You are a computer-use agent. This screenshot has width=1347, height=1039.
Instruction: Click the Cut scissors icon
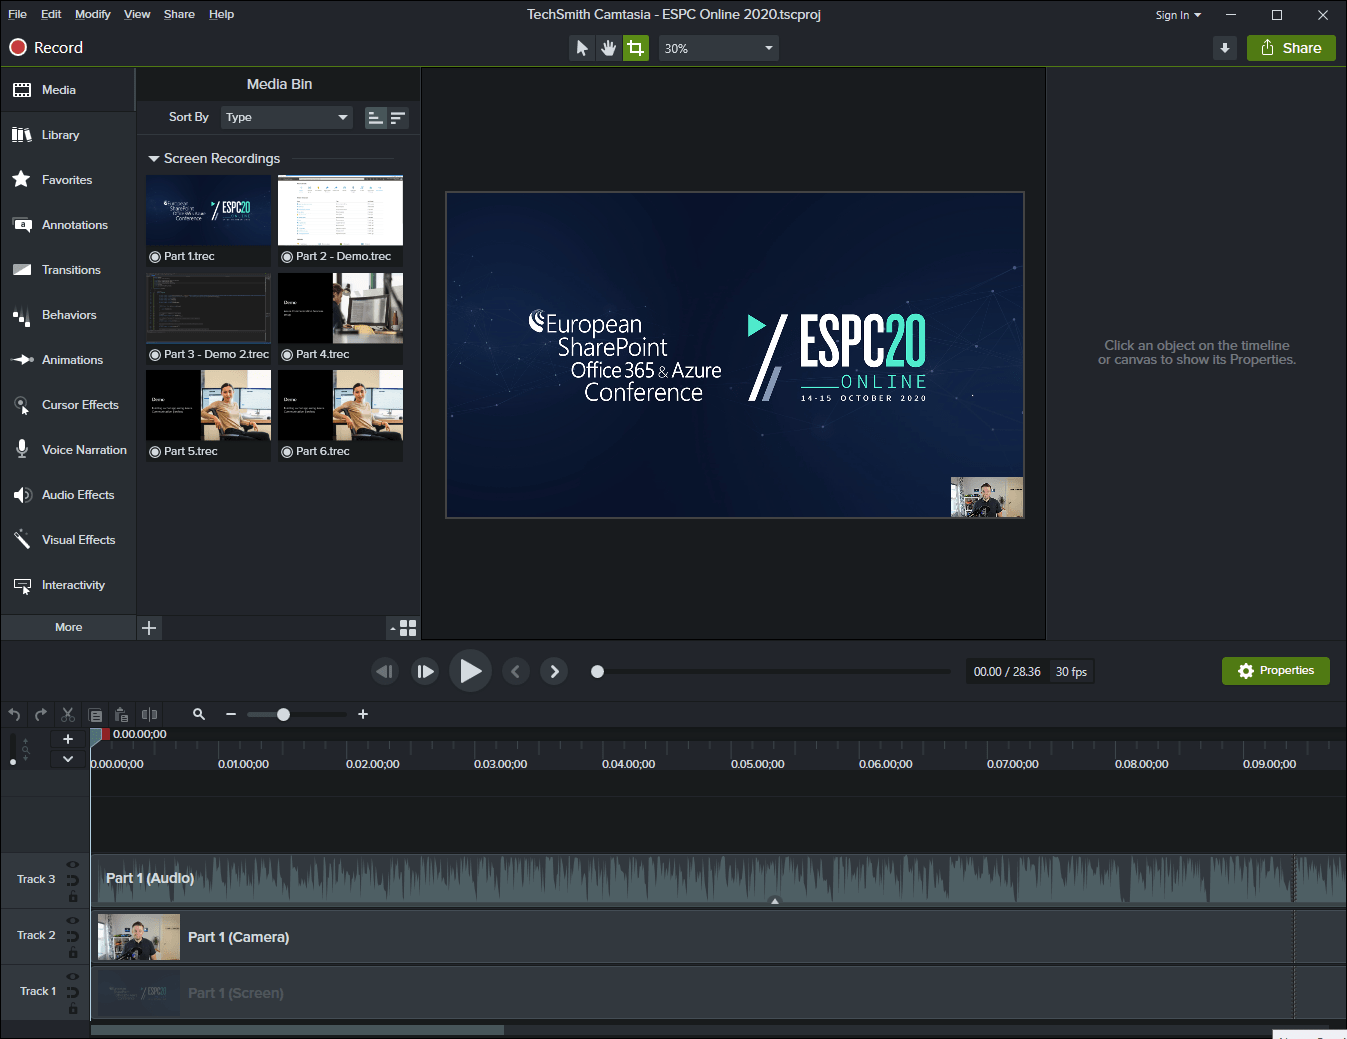pyautogui.click(x=68, y=715)
